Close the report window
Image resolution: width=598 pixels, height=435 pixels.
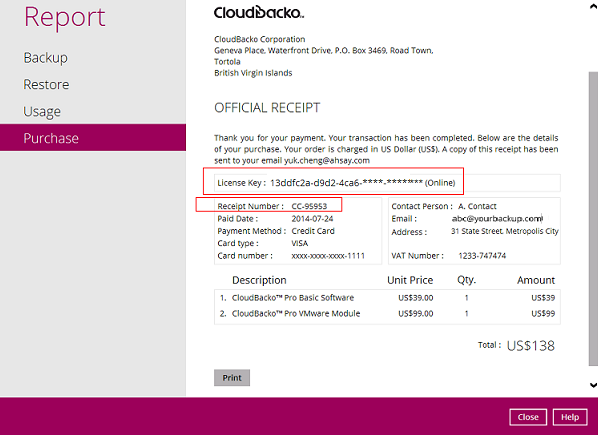click(x=528, y=417)
